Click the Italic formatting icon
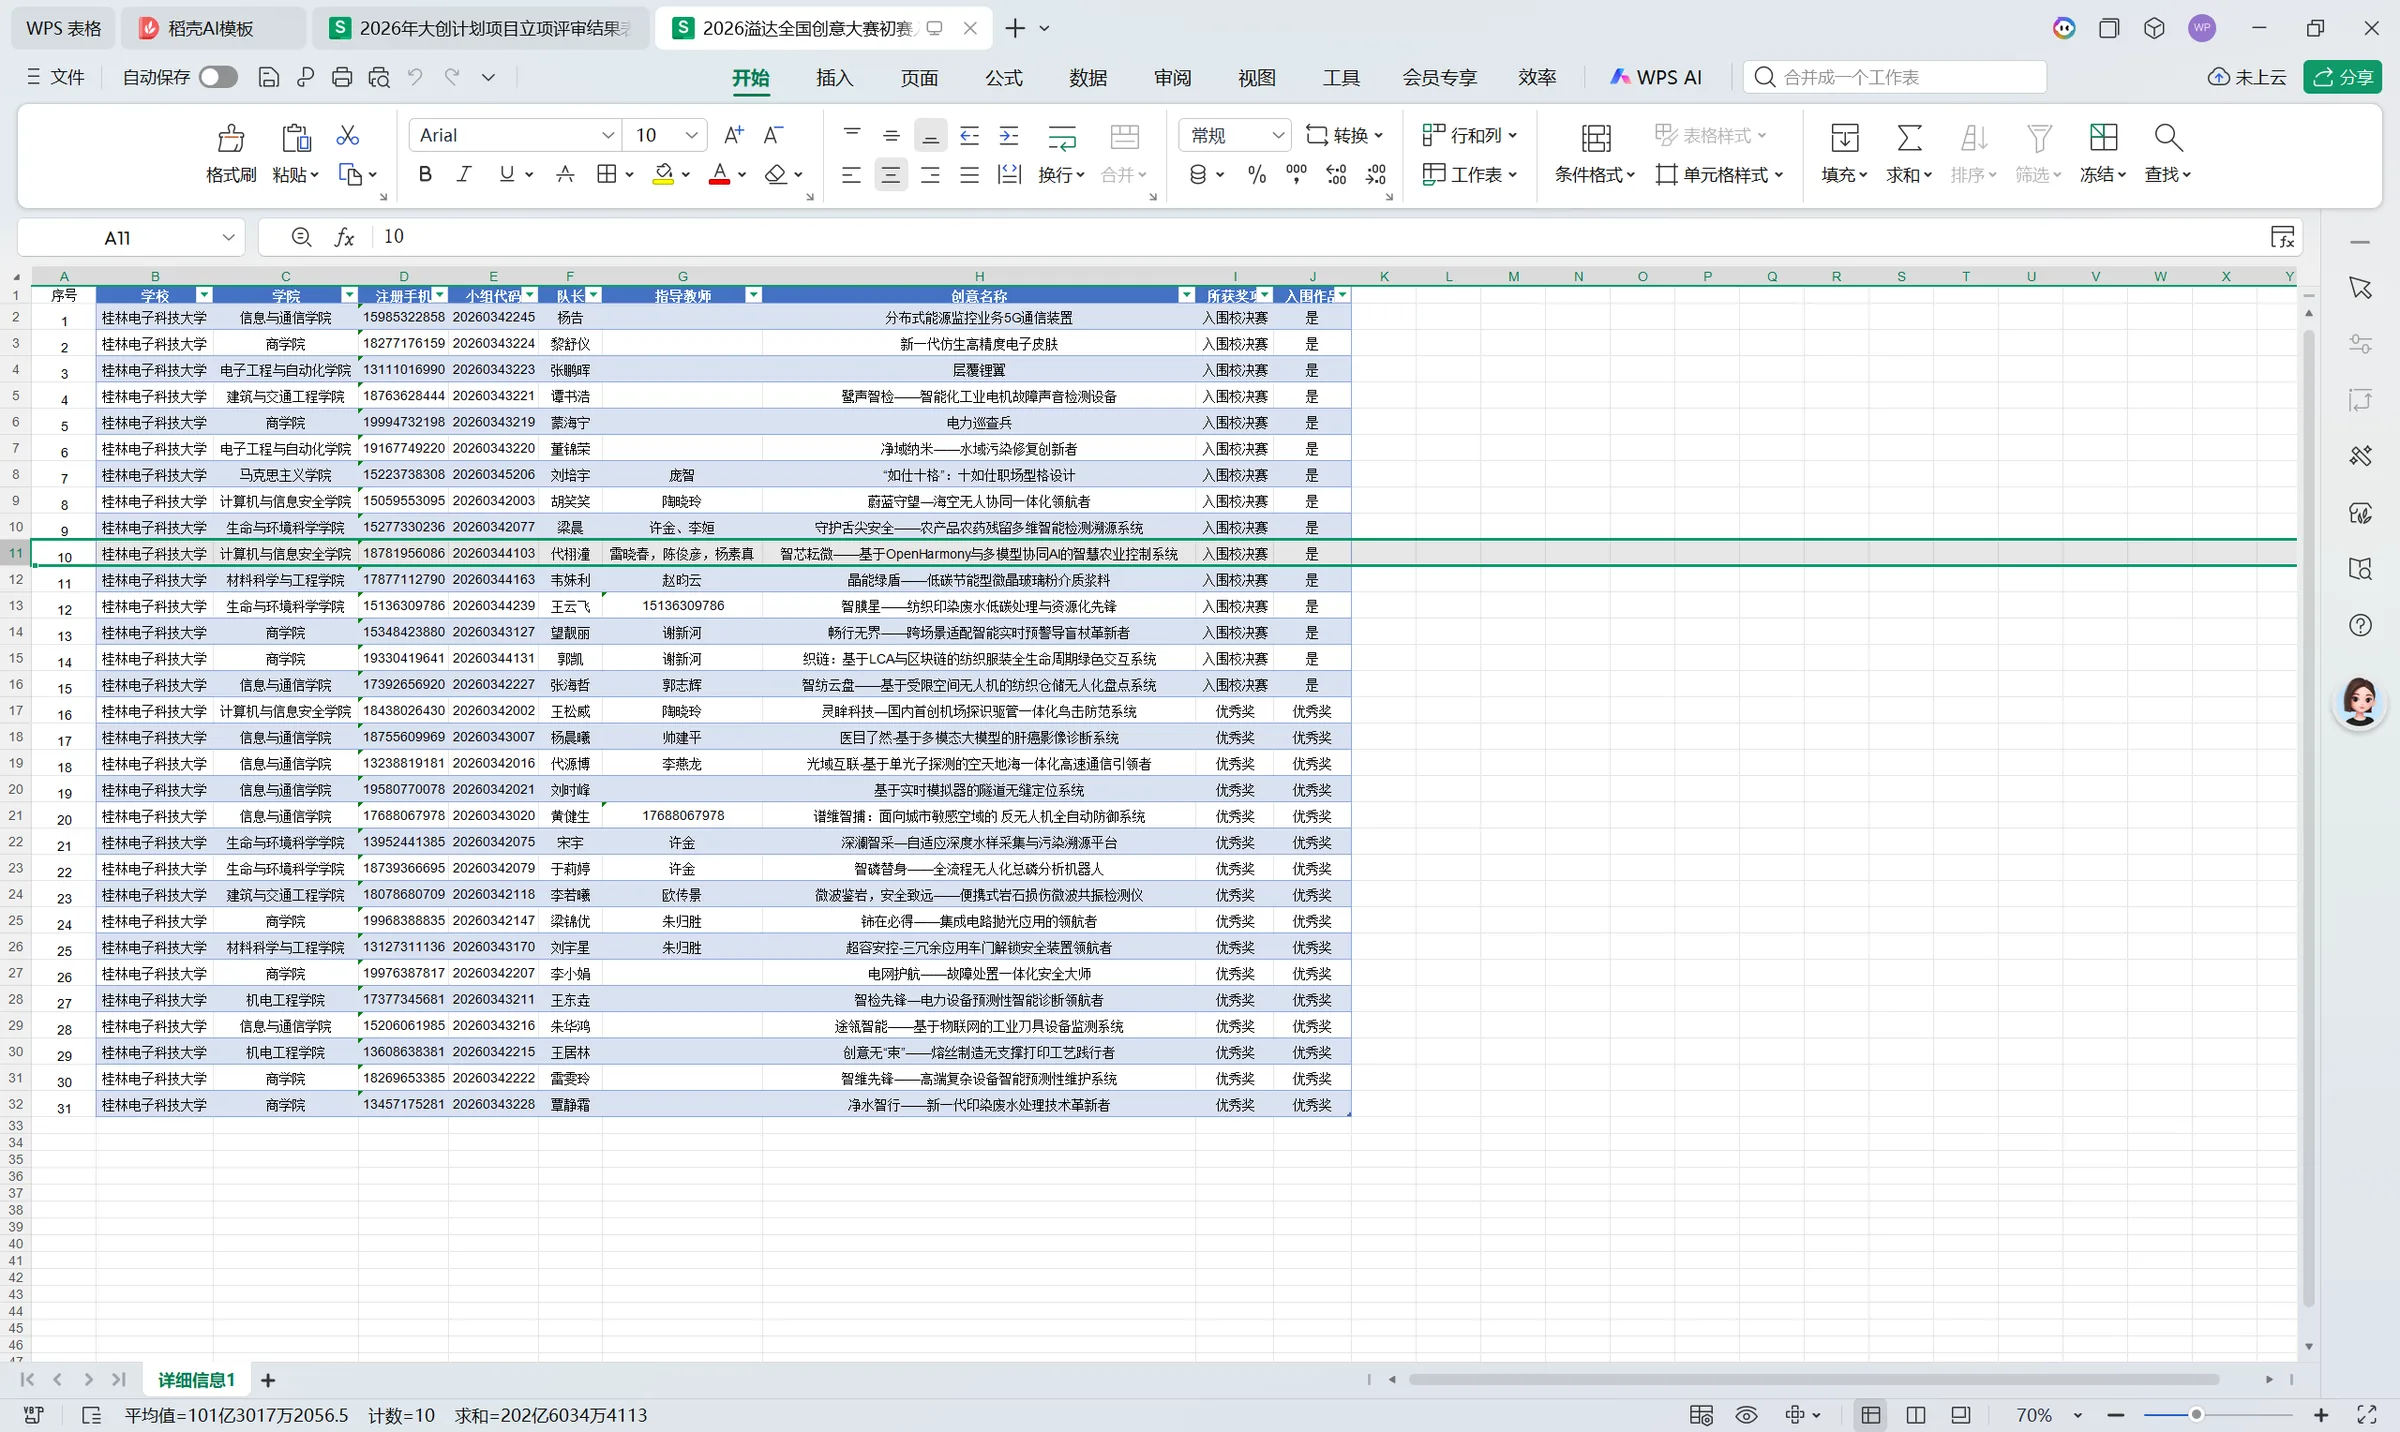 pyautogui.click(x=463, y=174)
